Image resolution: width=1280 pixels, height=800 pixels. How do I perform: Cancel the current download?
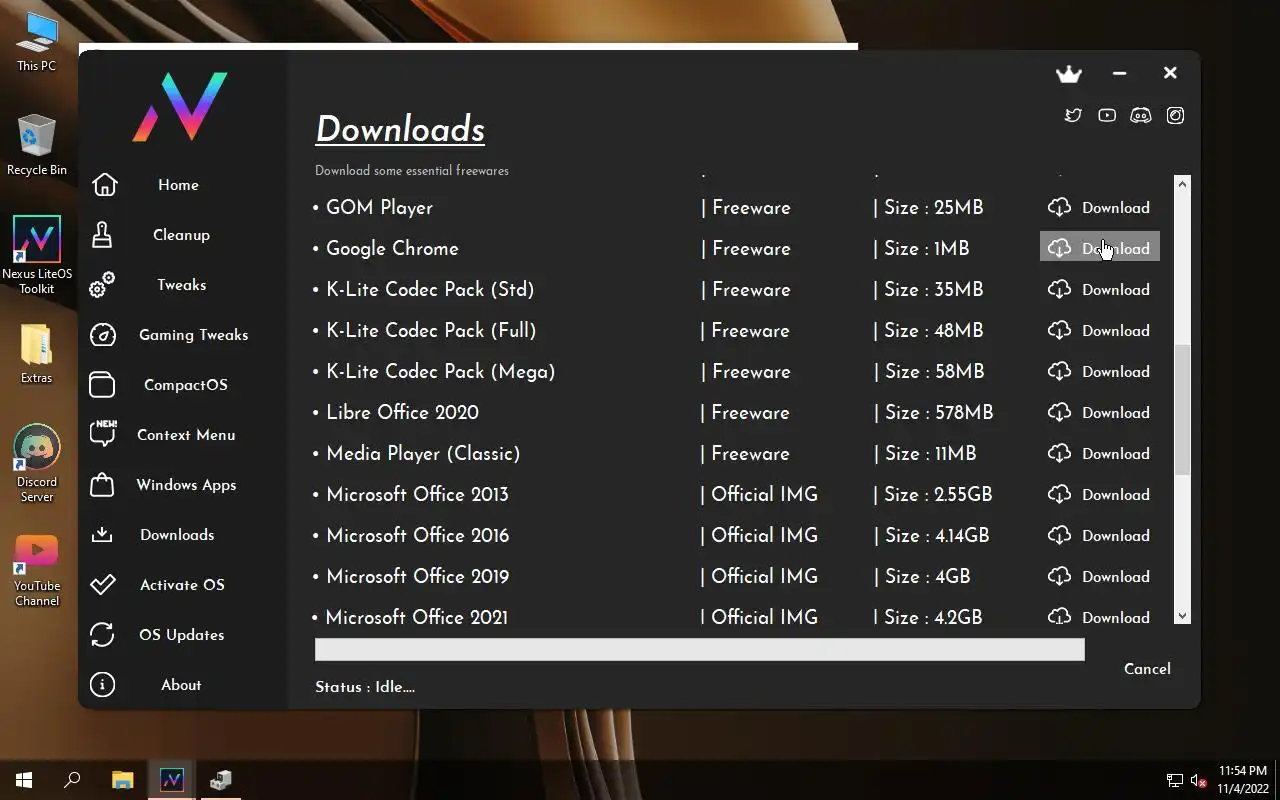click(1147, 669)
